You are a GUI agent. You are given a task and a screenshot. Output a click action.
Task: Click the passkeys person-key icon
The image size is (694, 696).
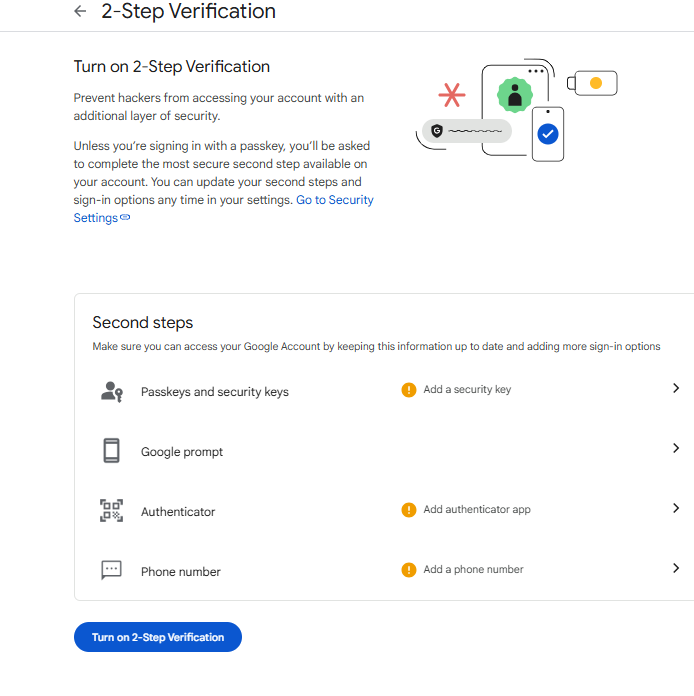click(x=111, y=392)
